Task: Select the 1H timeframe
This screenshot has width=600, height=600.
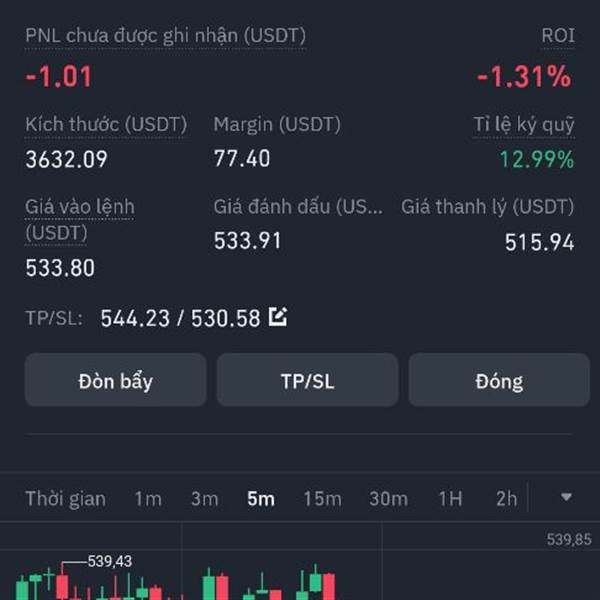Action: point(450,499)
